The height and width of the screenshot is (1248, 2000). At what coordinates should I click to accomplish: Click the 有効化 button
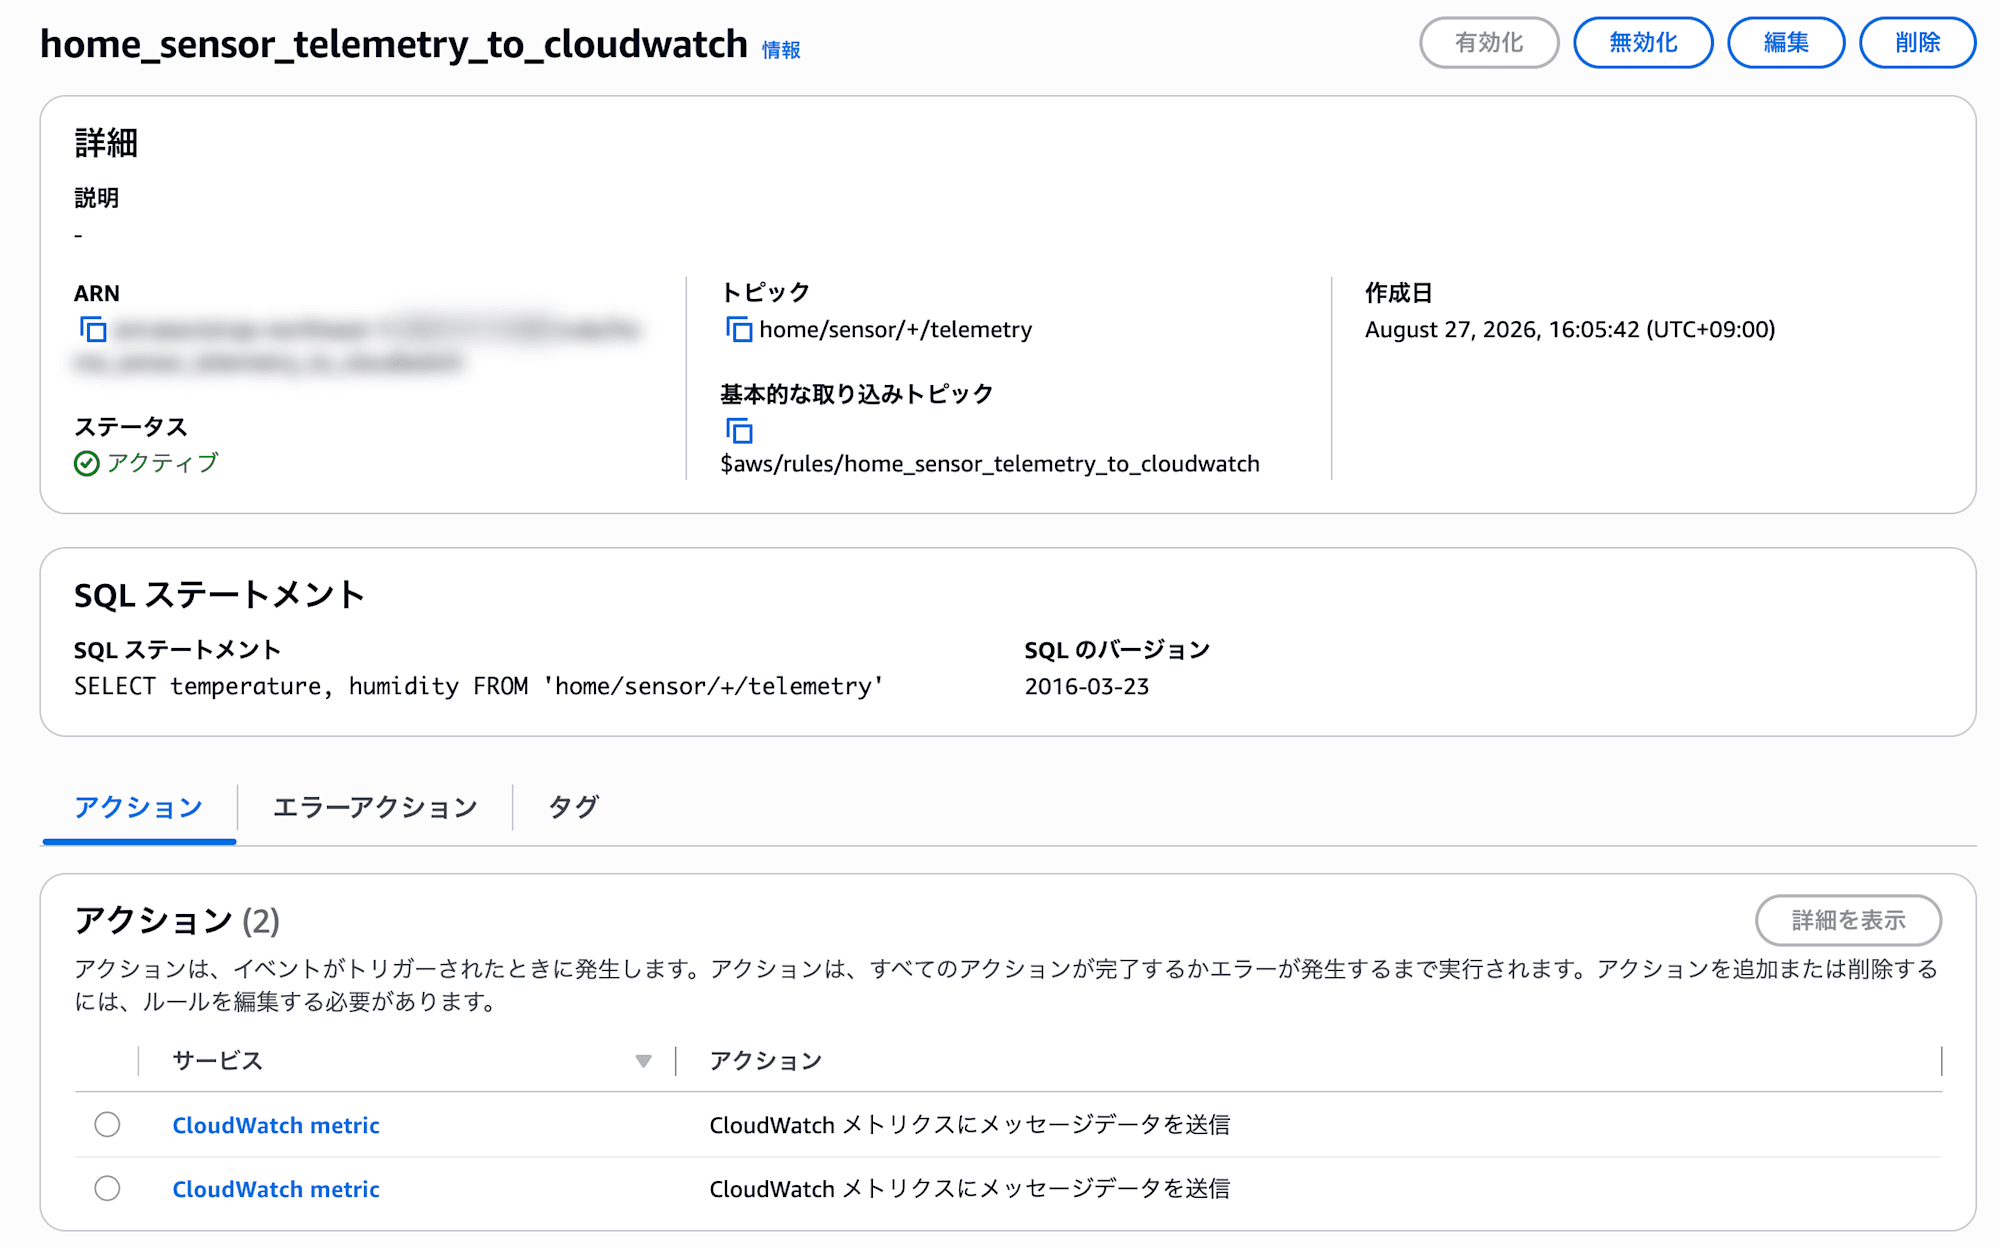(x=1489, y=43)
